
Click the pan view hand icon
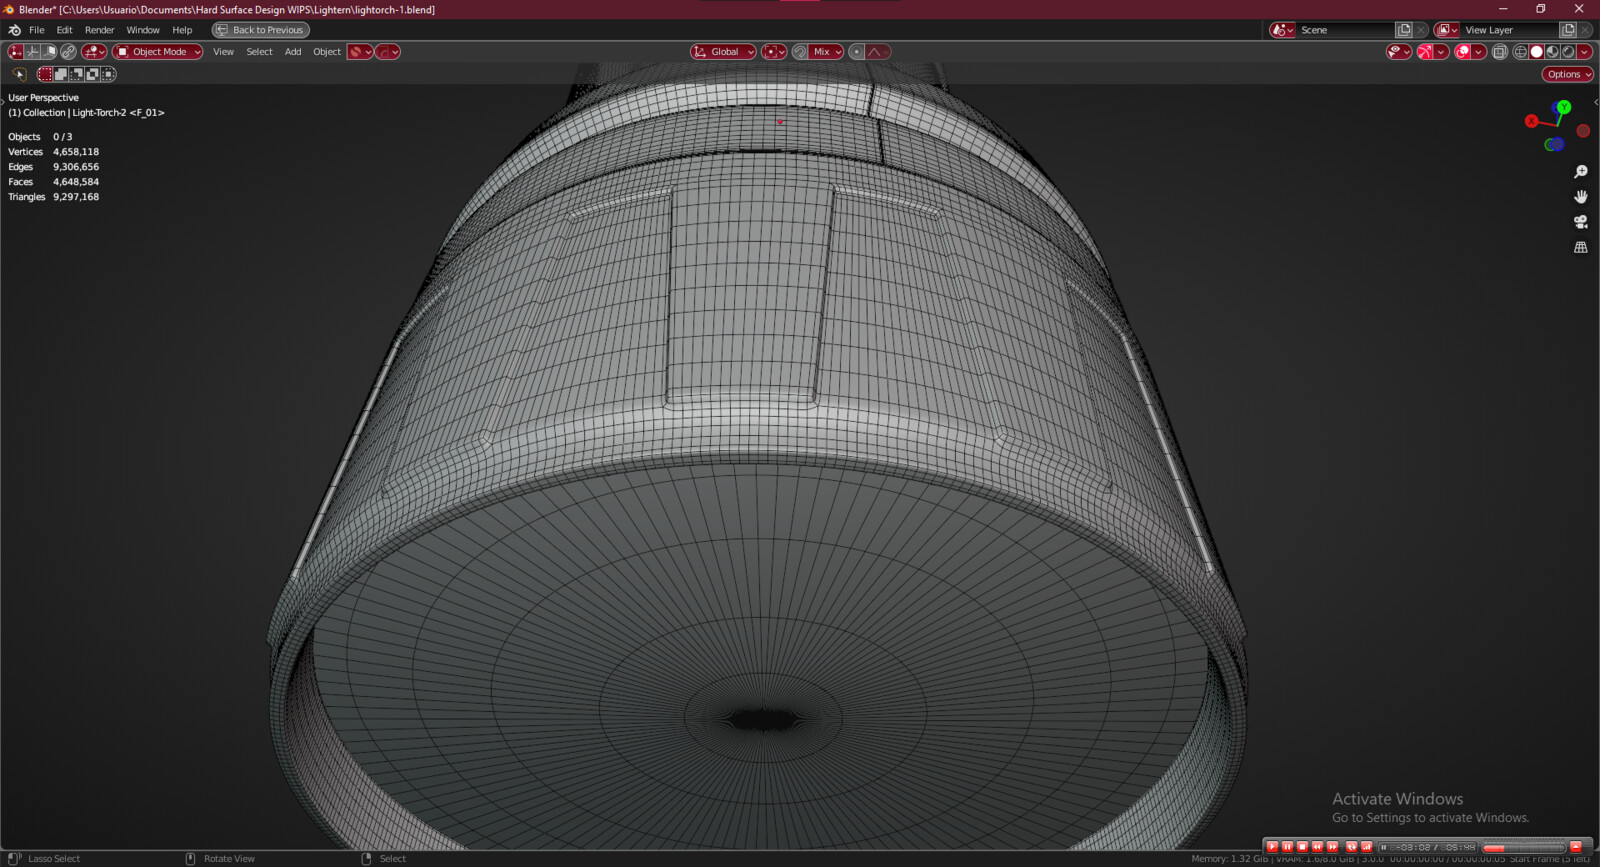[1581, 197]
